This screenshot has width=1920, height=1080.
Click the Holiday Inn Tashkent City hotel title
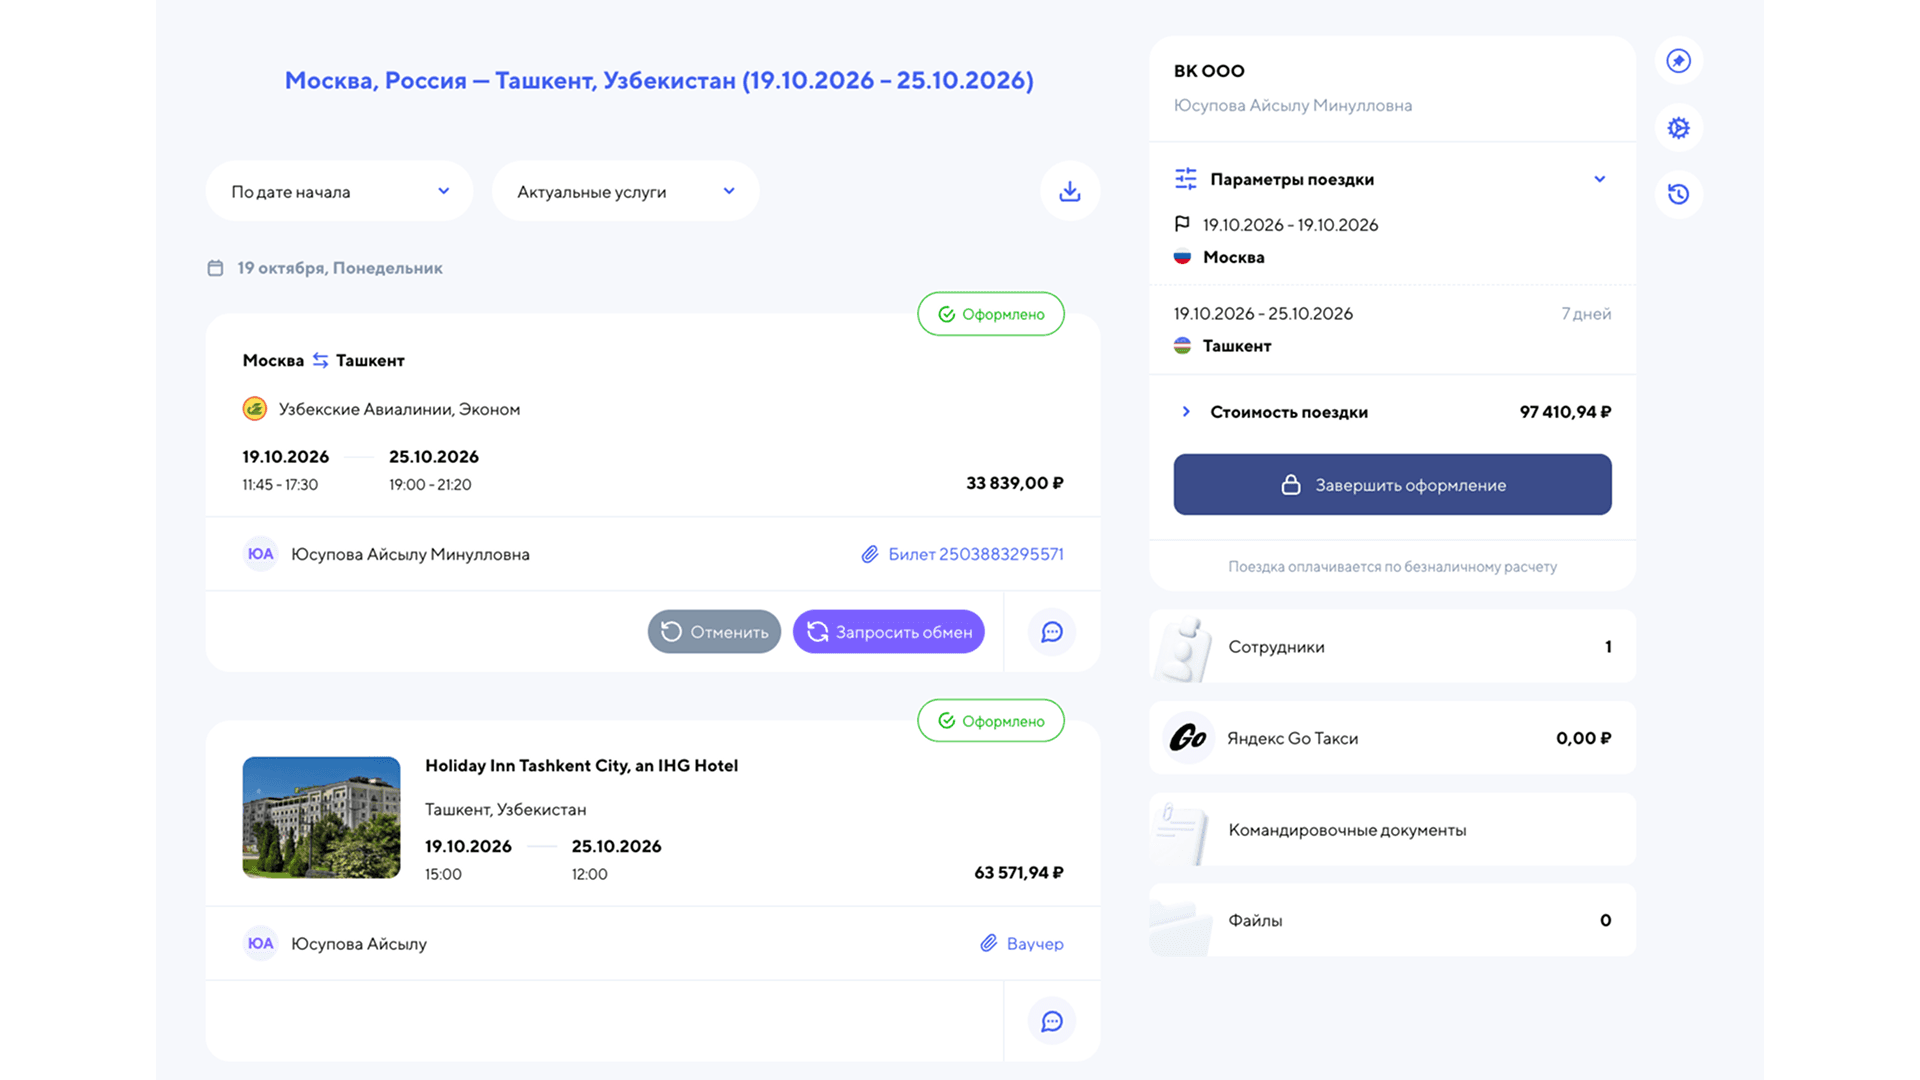coord(581,766)
